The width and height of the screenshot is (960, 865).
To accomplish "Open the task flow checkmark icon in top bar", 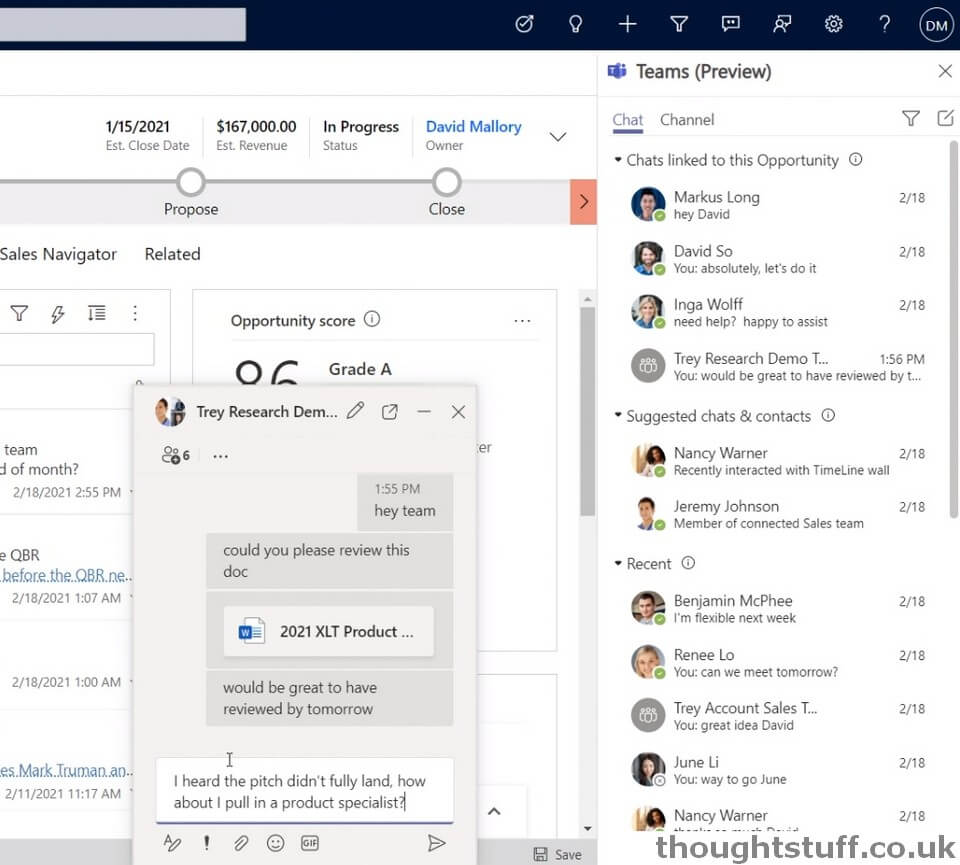I will 524,24.
